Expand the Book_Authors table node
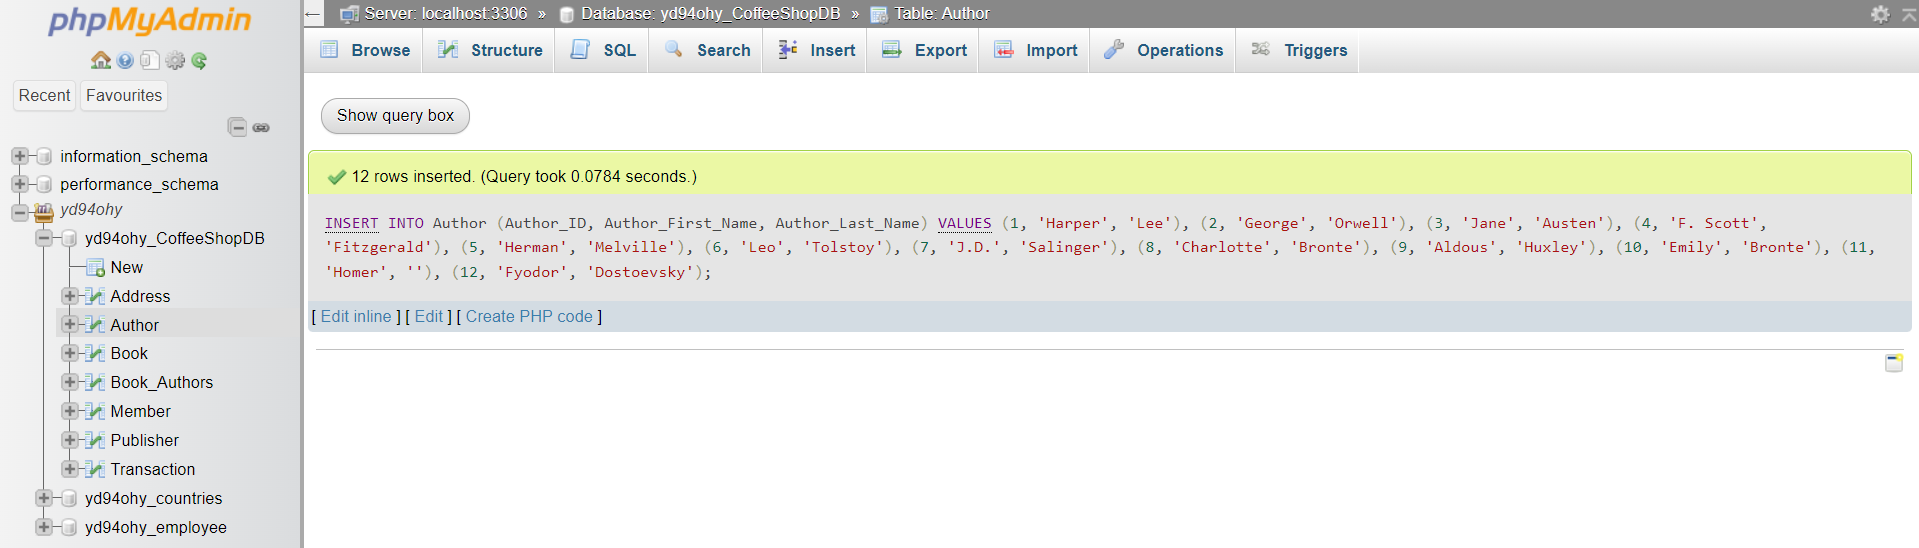 pos(69,382)
